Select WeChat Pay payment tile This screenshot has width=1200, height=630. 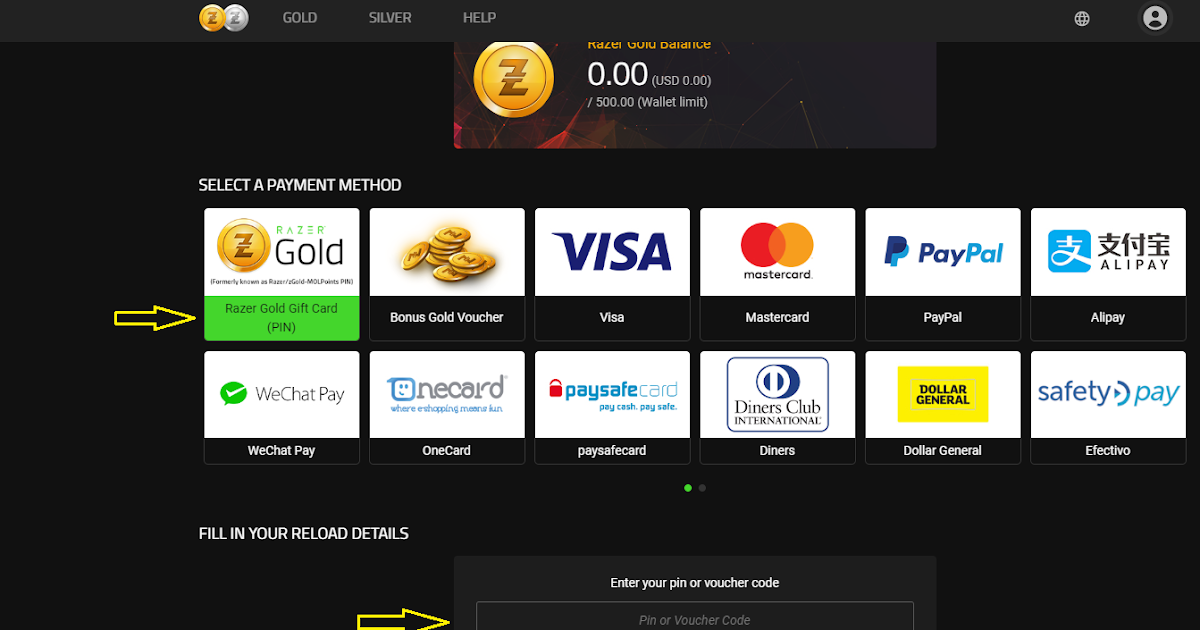(282, 407)
